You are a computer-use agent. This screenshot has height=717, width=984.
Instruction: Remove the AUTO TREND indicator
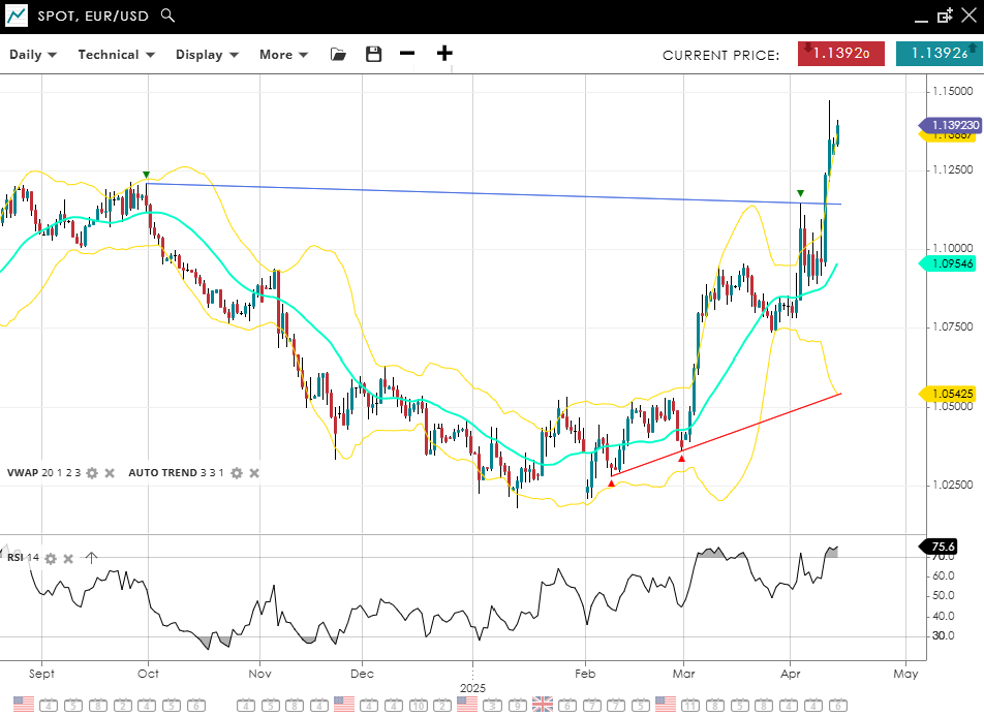(x=254, y=473)
